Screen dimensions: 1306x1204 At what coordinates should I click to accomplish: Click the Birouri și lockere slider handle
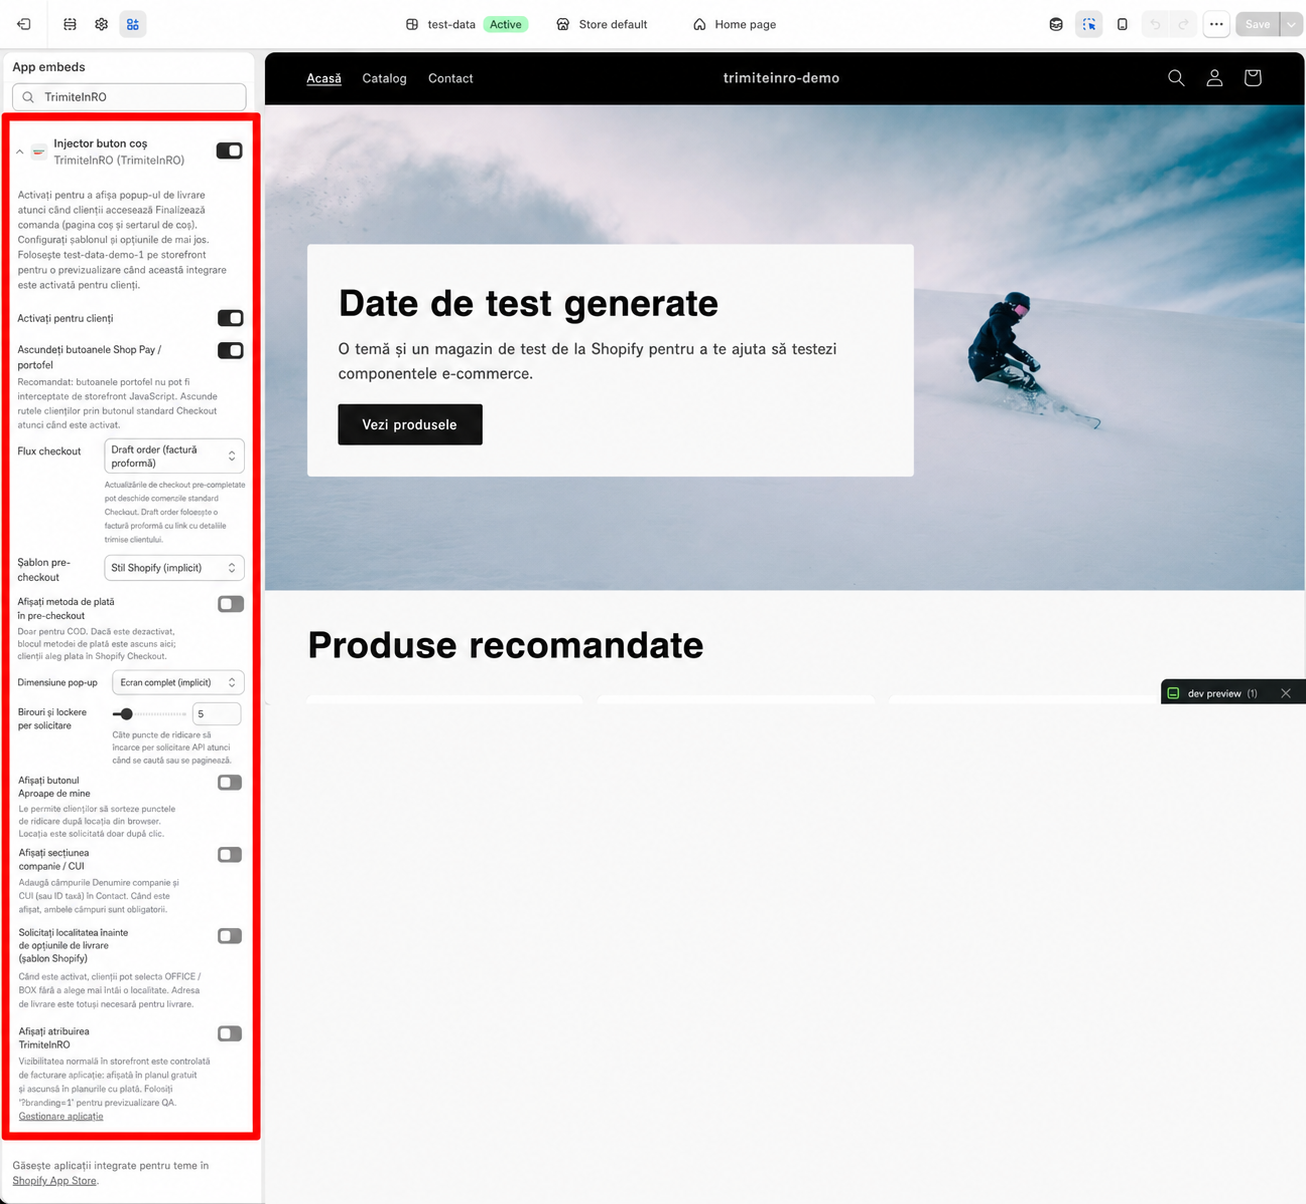(x=126, y=714)
